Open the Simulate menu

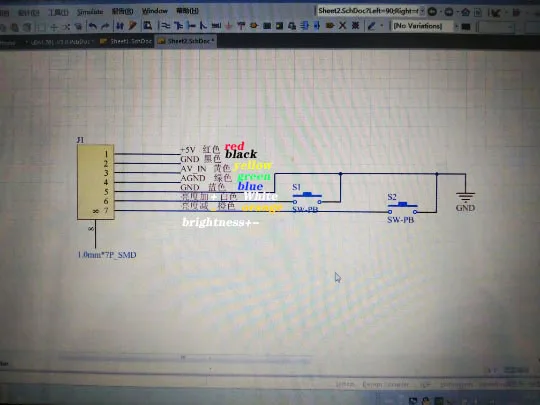click(x=90, y=12)
